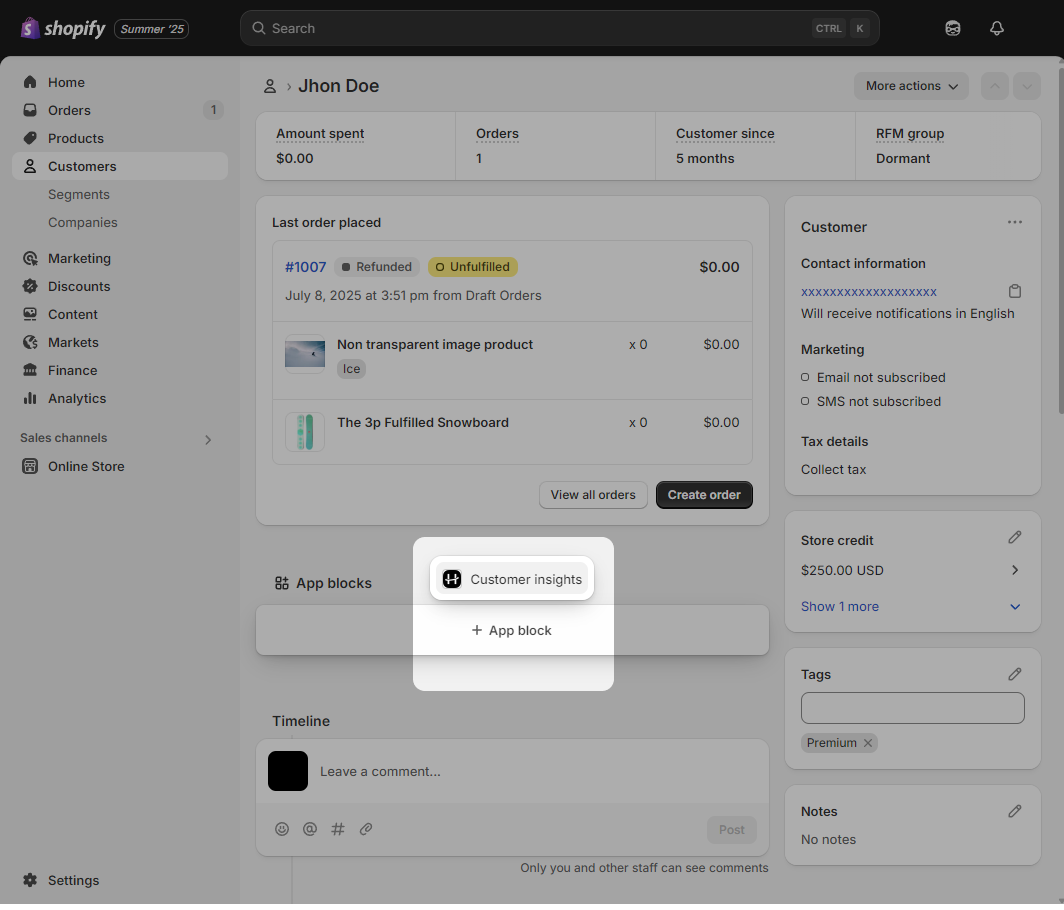Click the mention @ icon

pos(310,829)
